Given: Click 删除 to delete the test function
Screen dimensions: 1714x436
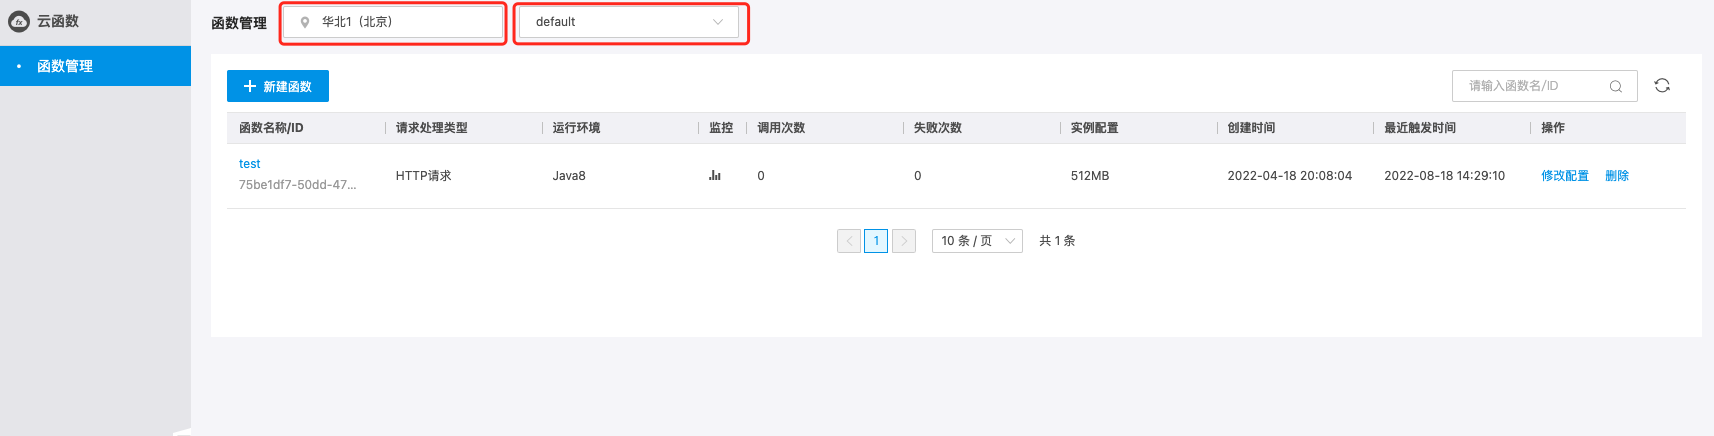Looking at the screenshot, I should [1617, 176].
